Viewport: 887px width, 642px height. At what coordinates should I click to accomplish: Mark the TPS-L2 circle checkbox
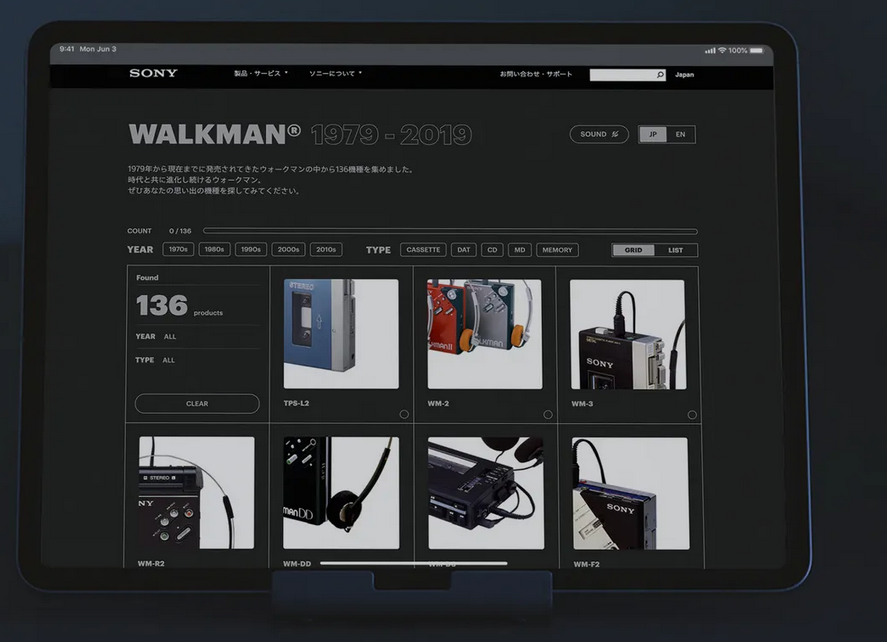point(404,414)
